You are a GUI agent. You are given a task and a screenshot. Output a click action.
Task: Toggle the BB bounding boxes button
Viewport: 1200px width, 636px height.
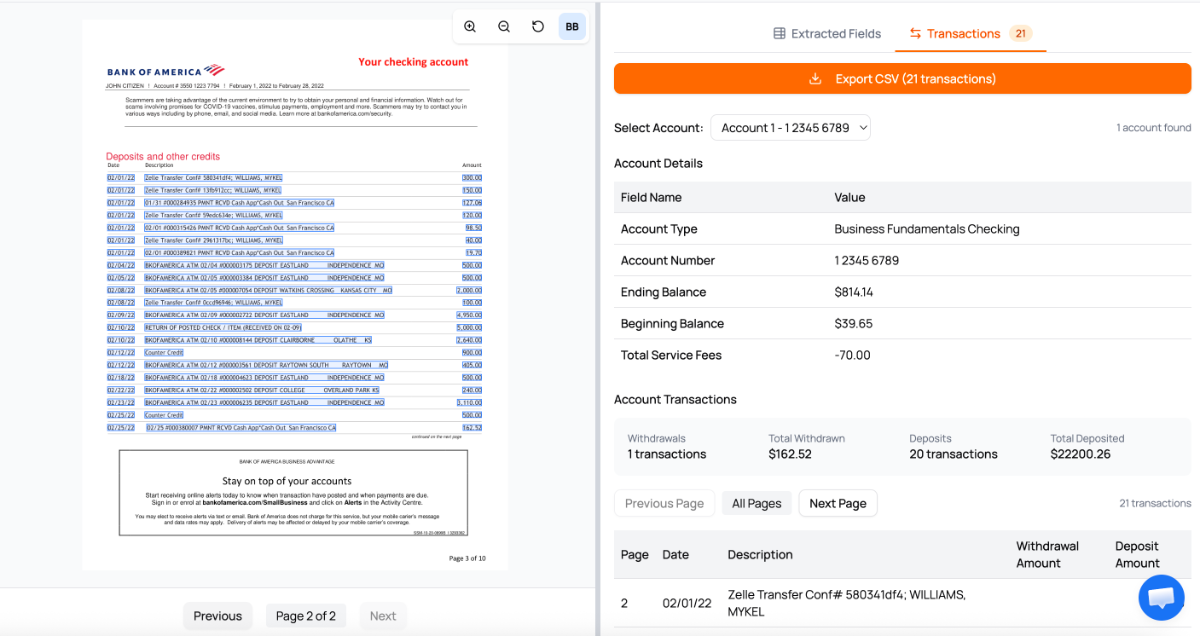pos(572,27)
